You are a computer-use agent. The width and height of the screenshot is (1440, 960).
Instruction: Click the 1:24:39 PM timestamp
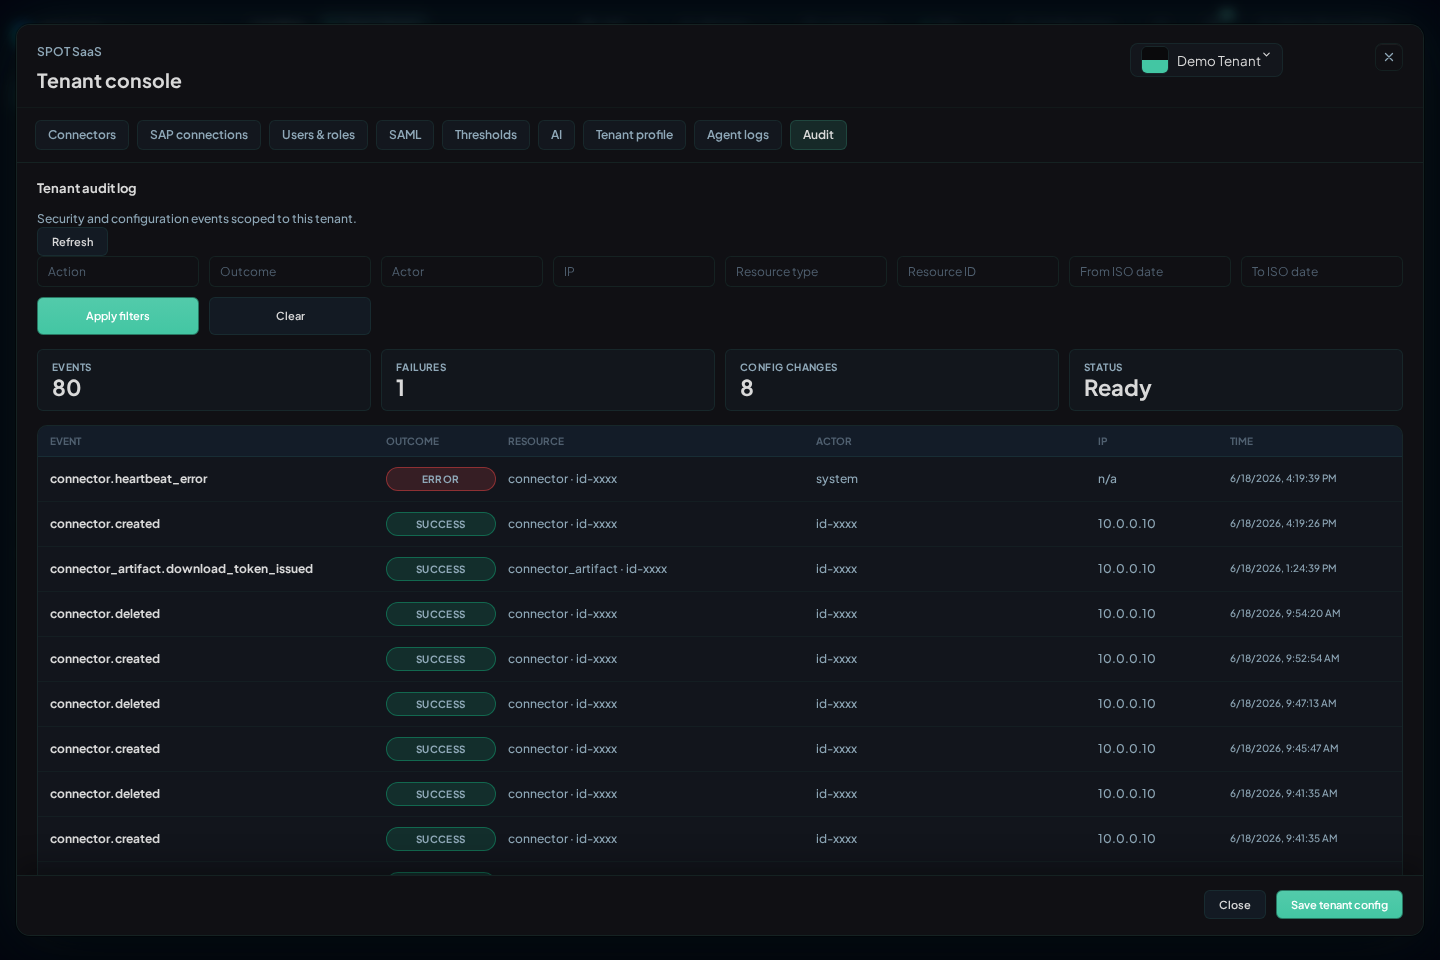[1283, 569]
